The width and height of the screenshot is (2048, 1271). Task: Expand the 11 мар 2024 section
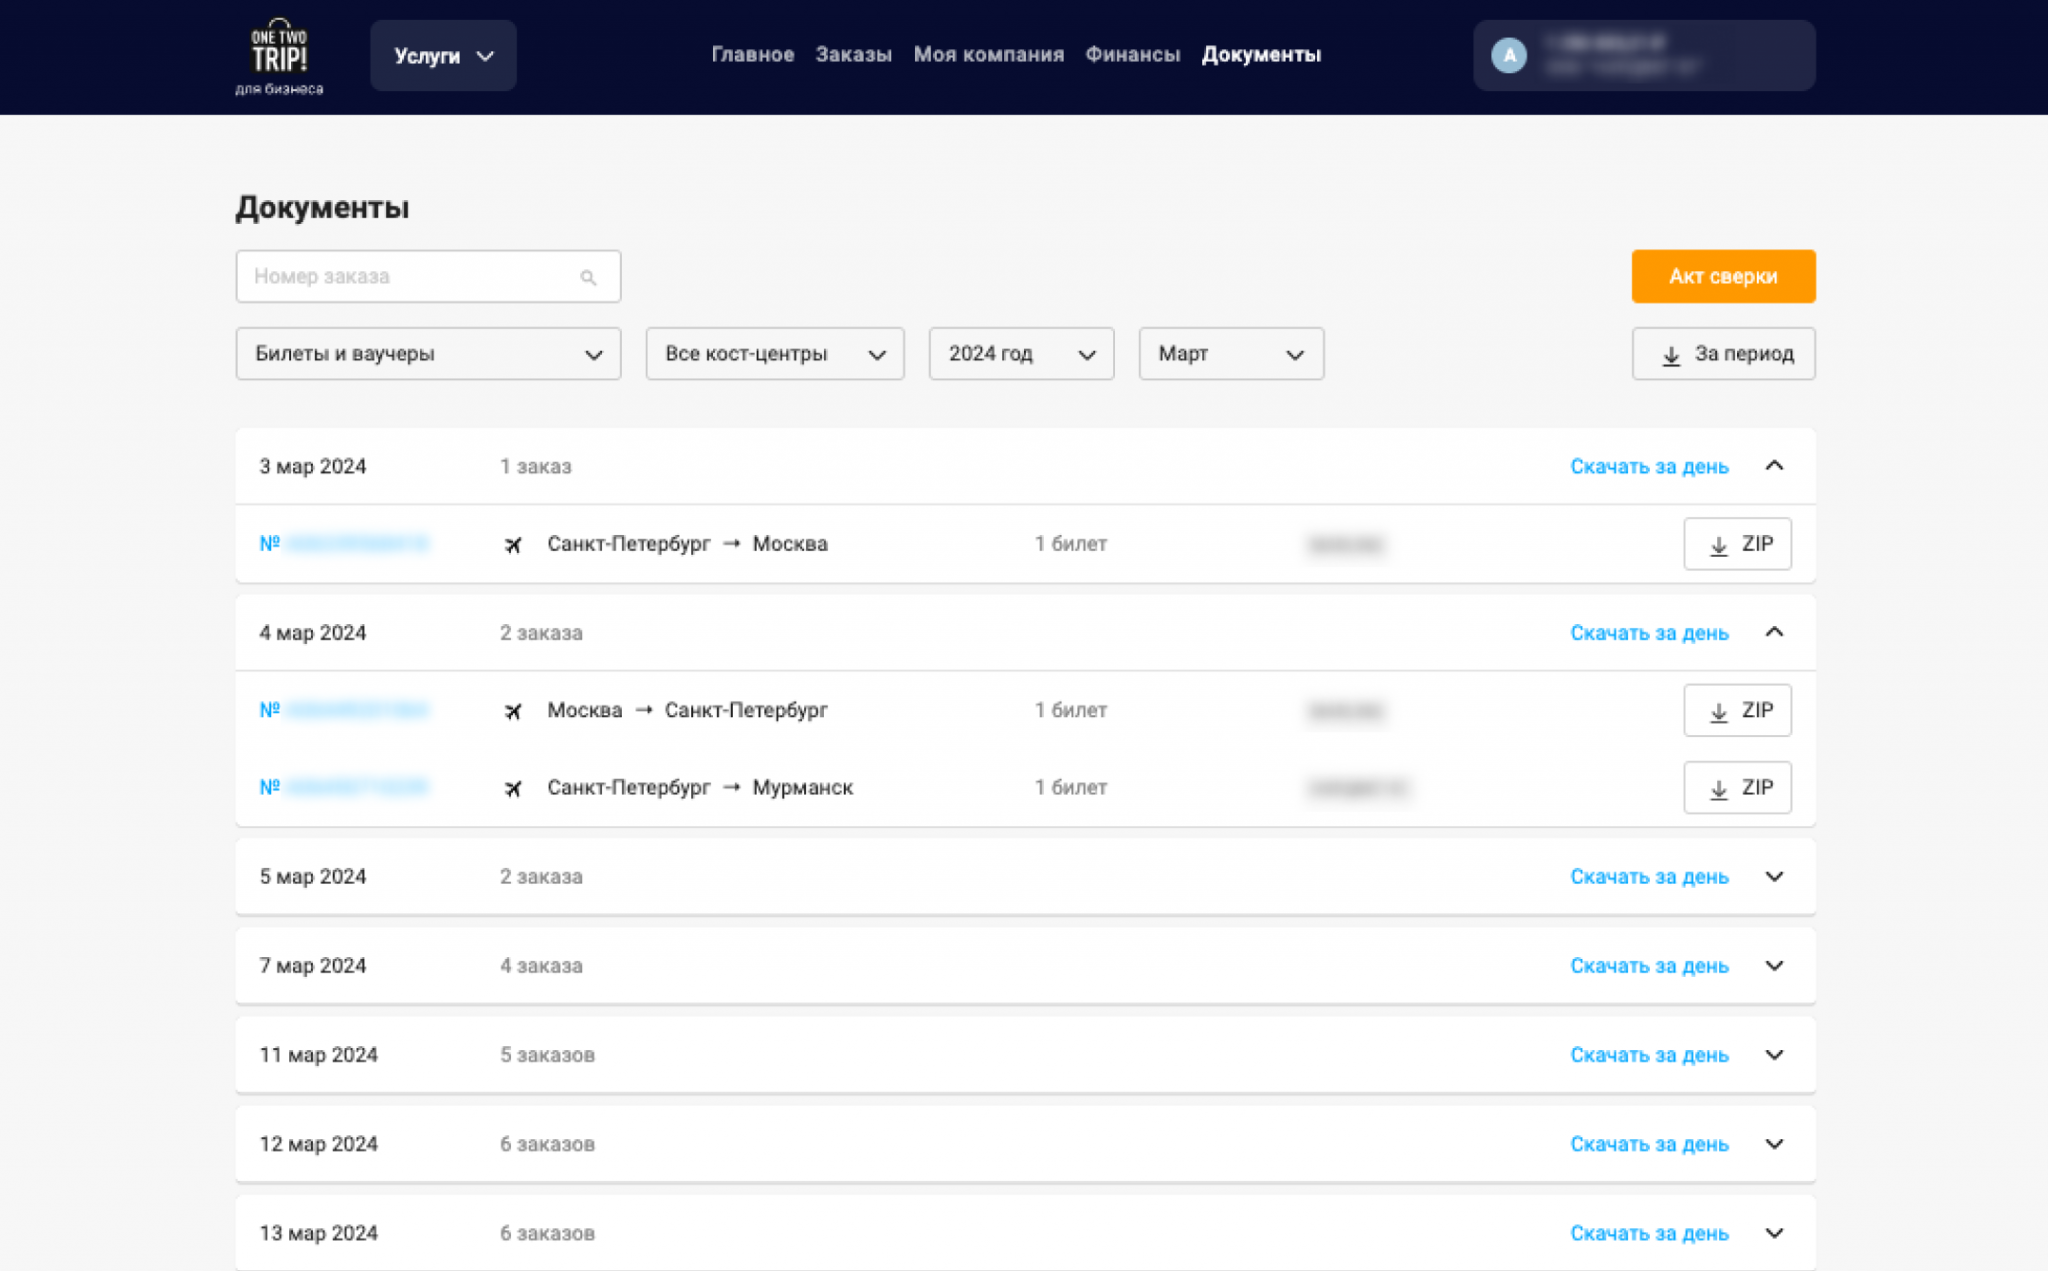[x=1773, y=1054]
